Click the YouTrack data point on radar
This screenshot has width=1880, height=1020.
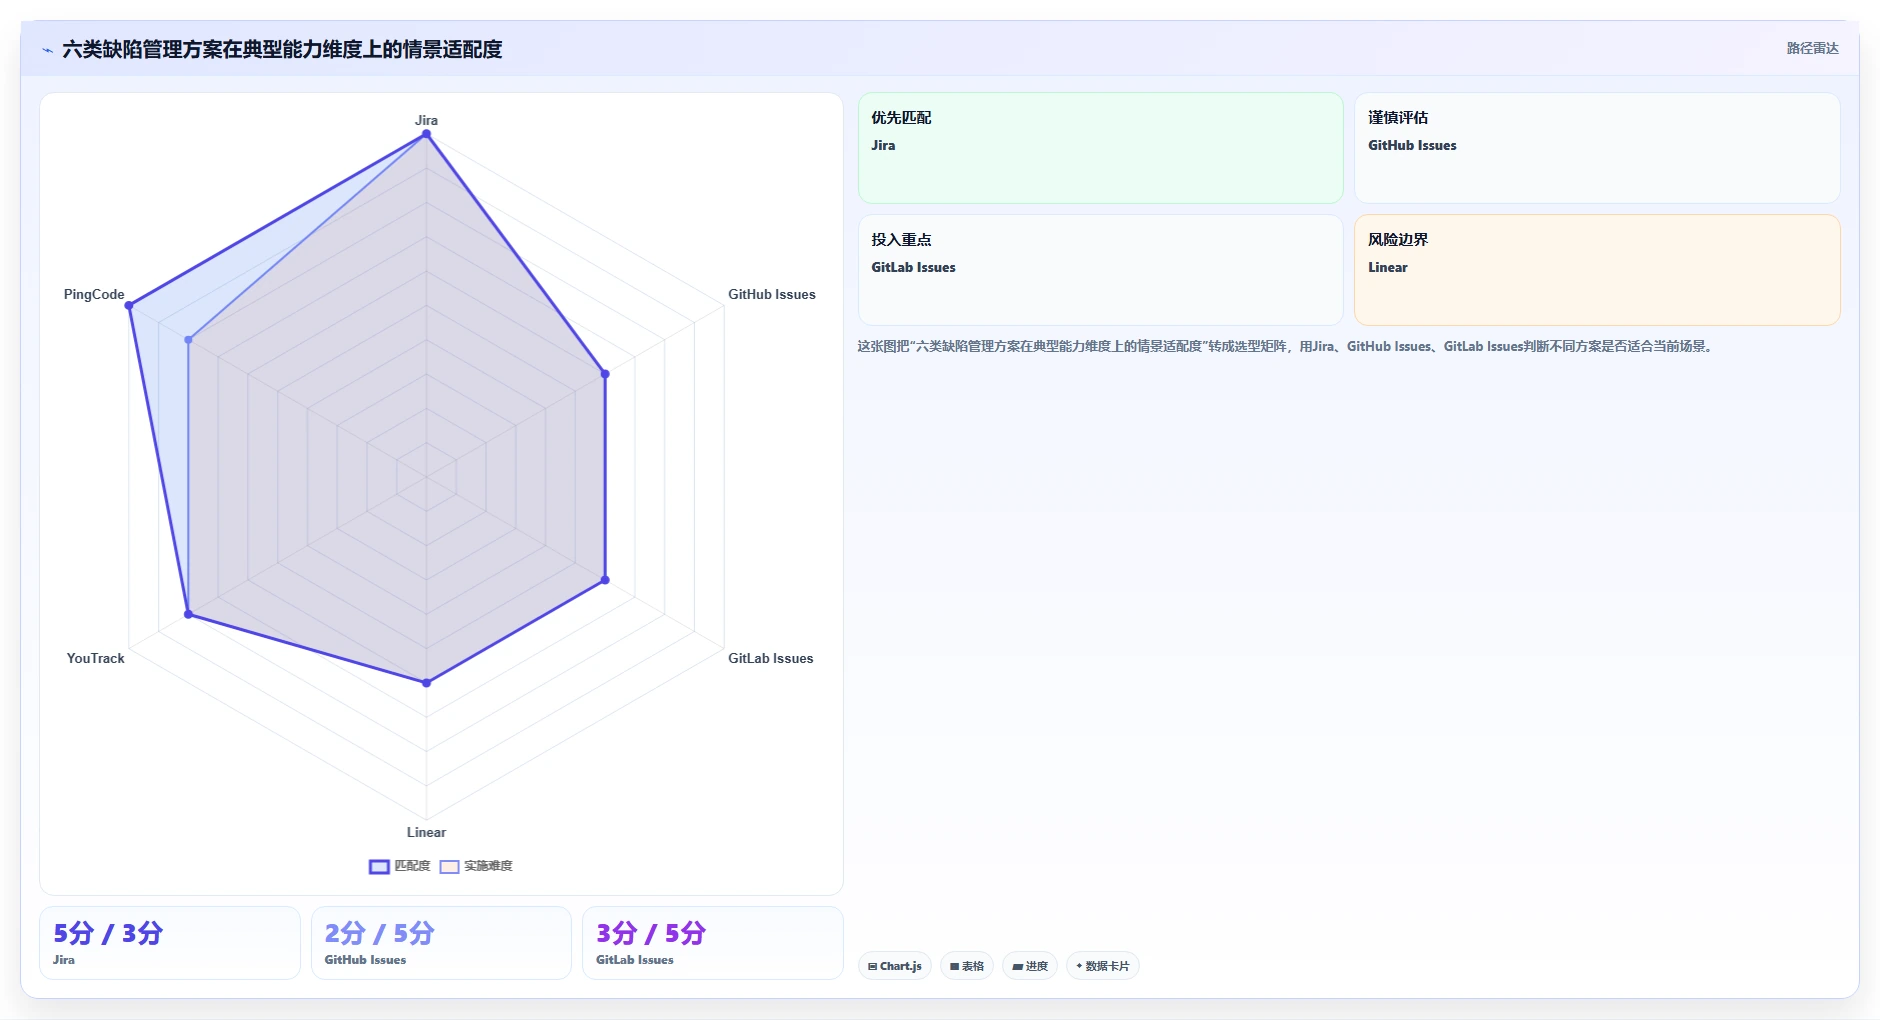click(188, 614)
